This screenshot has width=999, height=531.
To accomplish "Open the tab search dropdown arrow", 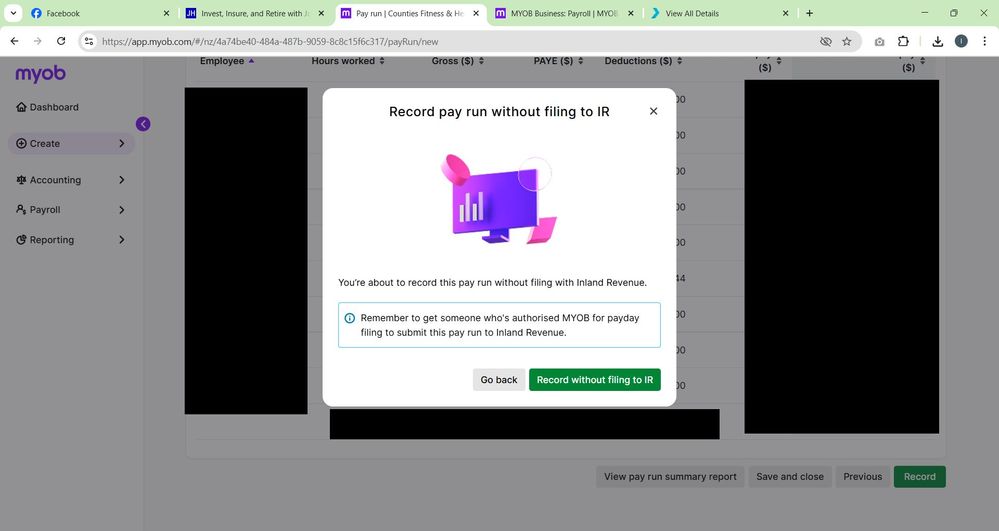I will pos(14,13).
